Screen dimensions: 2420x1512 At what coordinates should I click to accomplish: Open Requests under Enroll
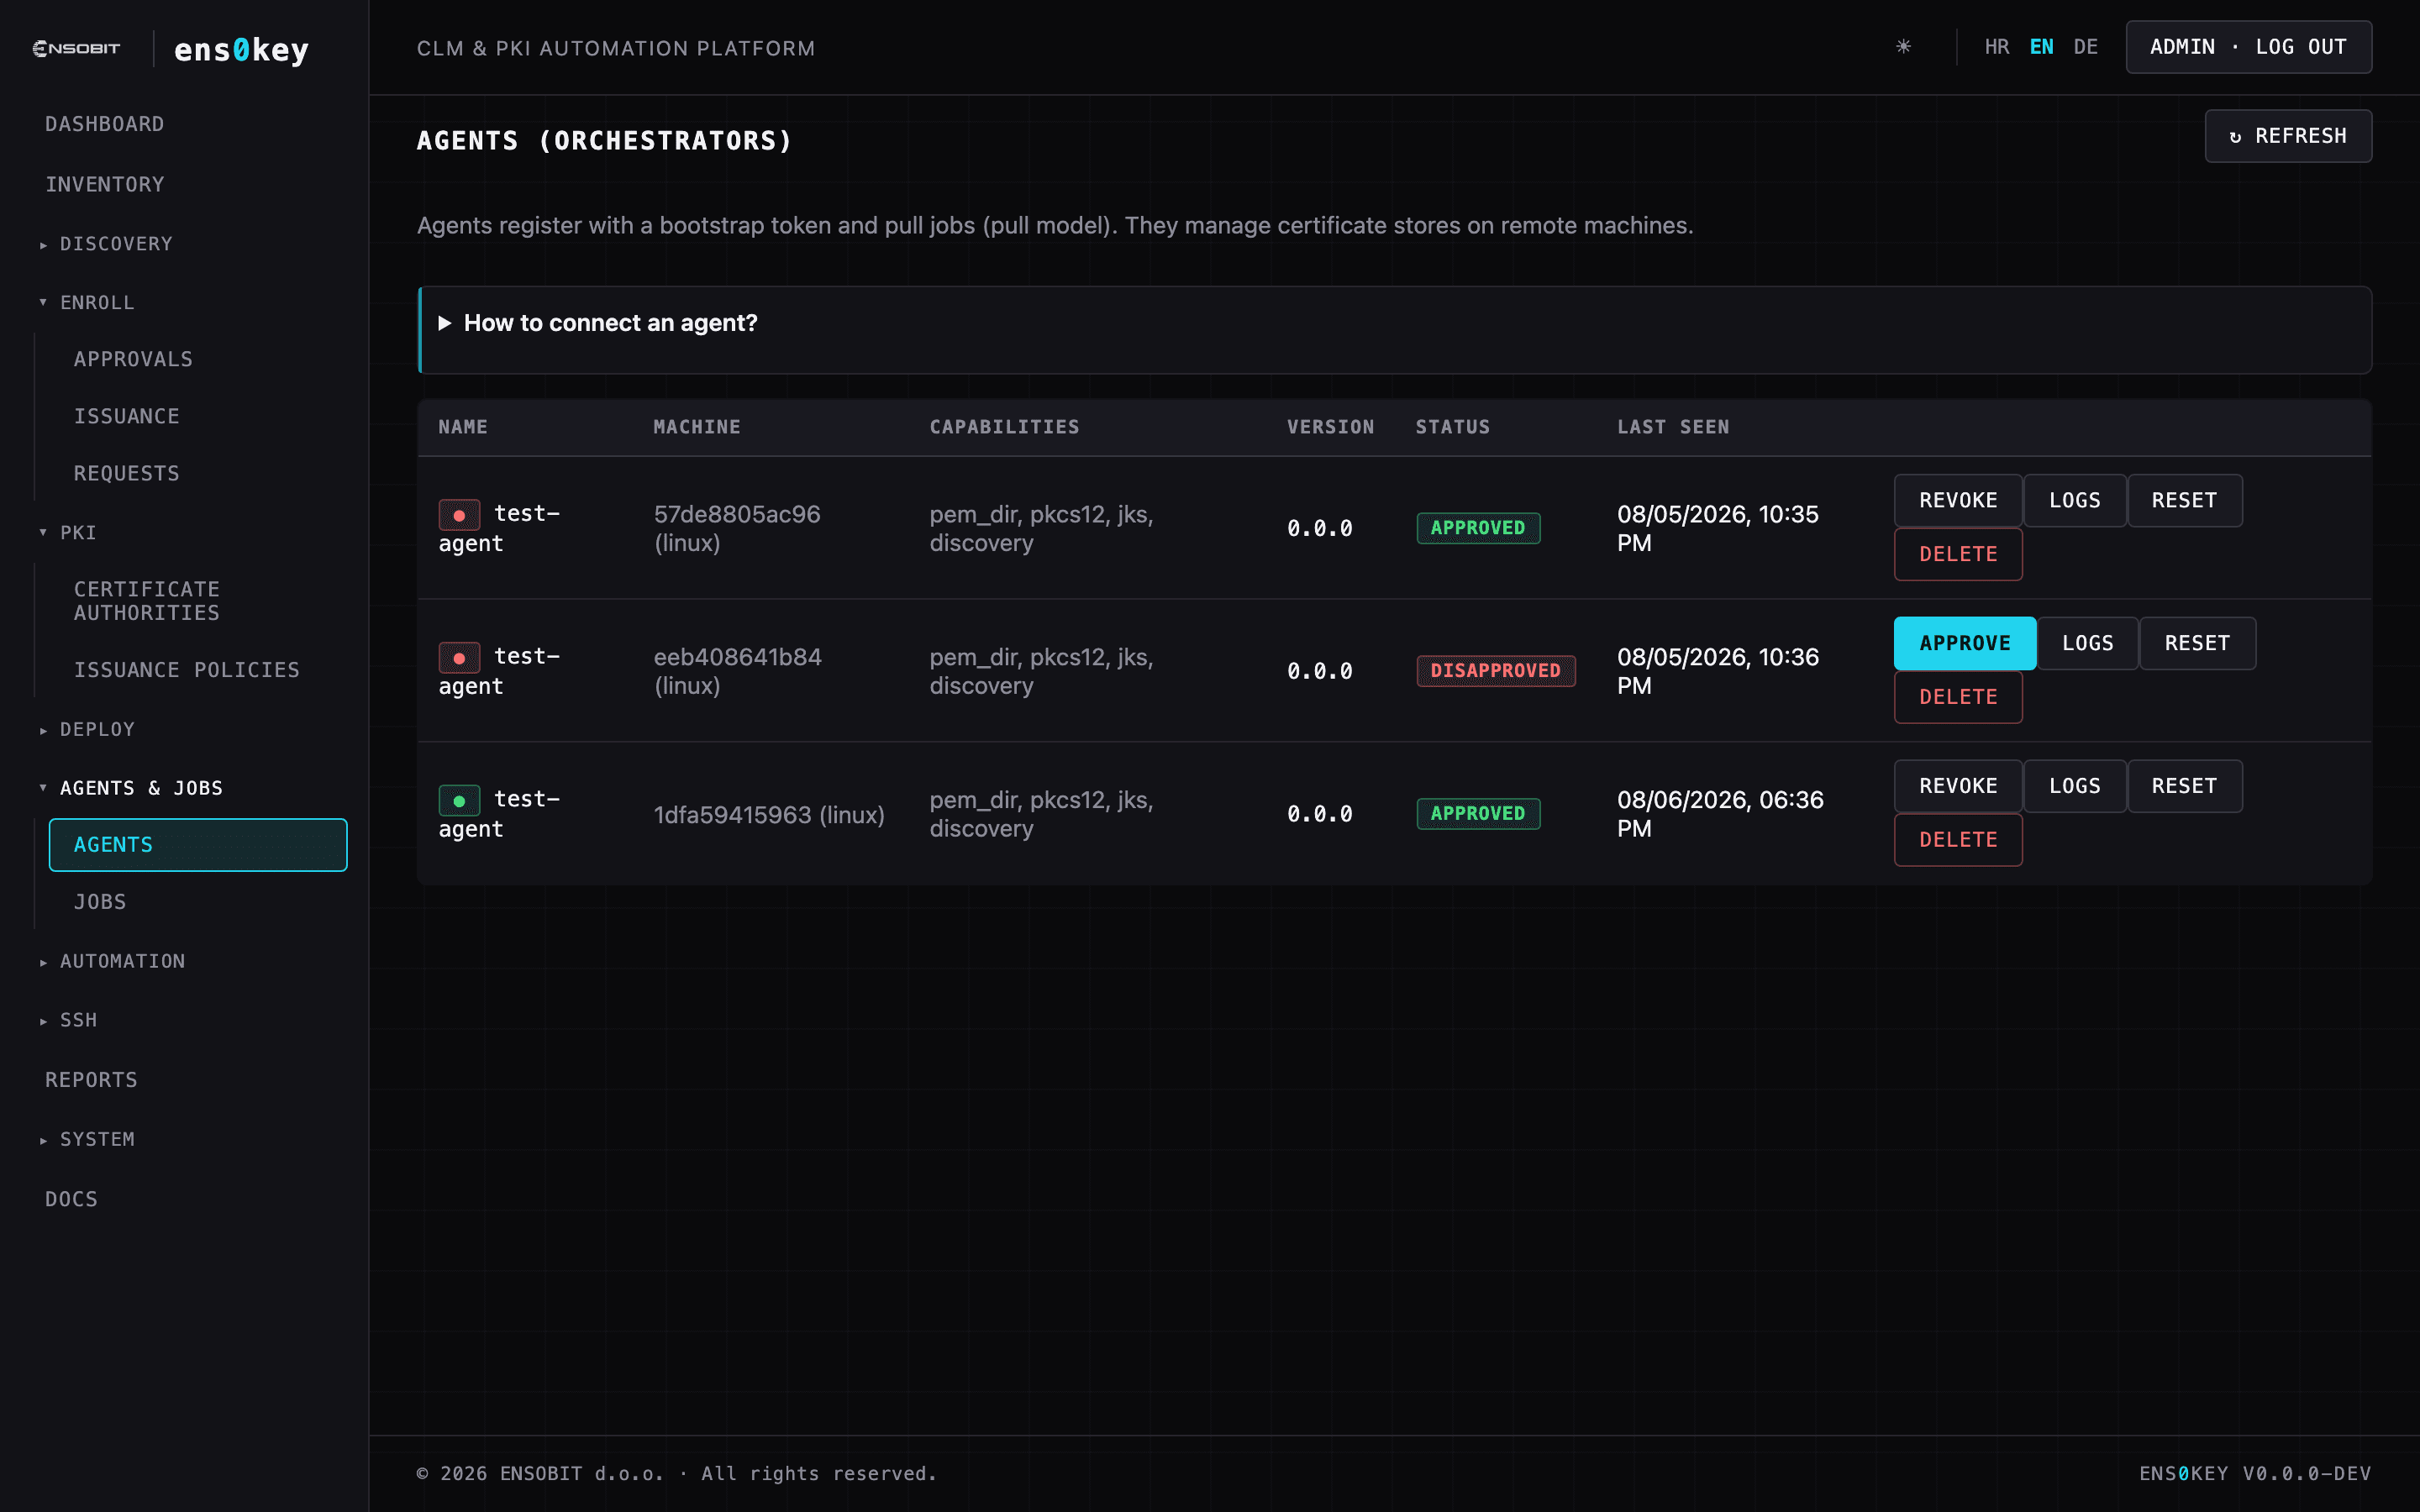click(x=126, y=473)
